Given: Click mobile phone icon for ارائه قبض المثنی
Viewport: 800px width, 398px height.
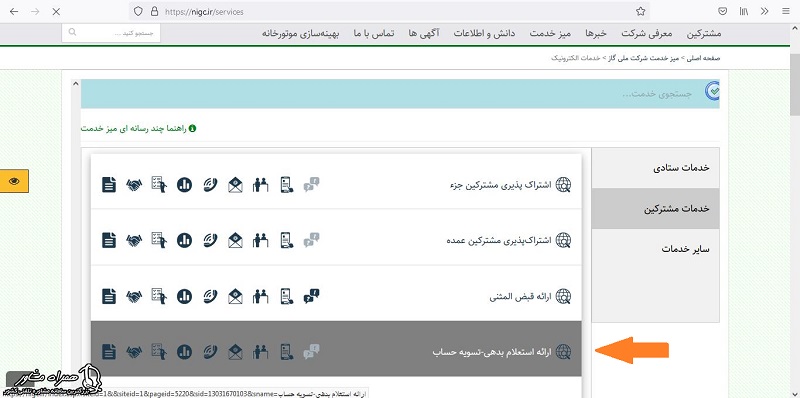Looking at the screenshot, I should pos(287,296).
